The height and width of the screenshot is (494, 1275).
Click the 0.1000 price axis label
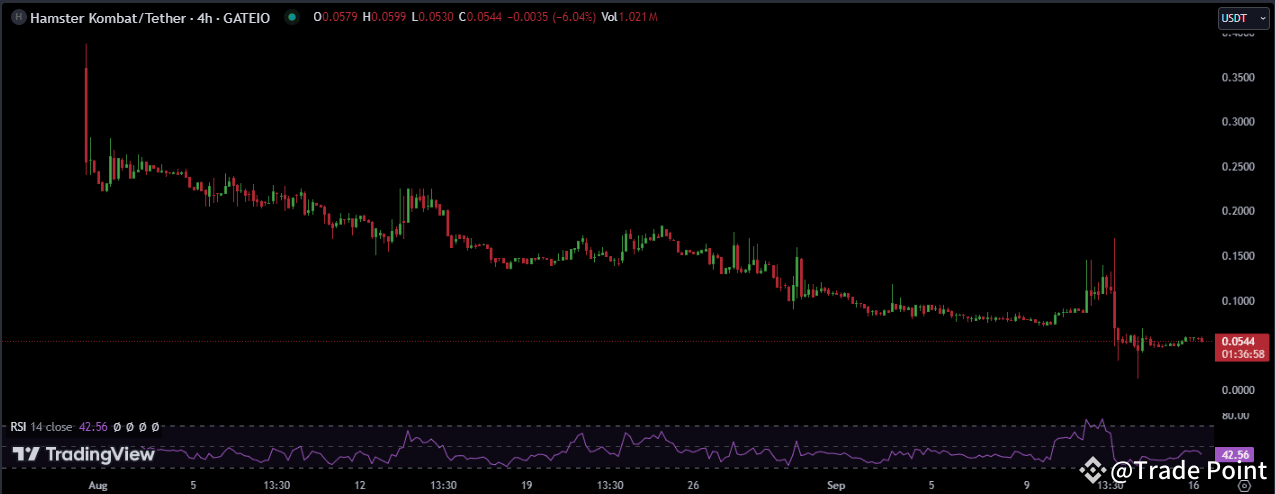(x=1236, y=301)
